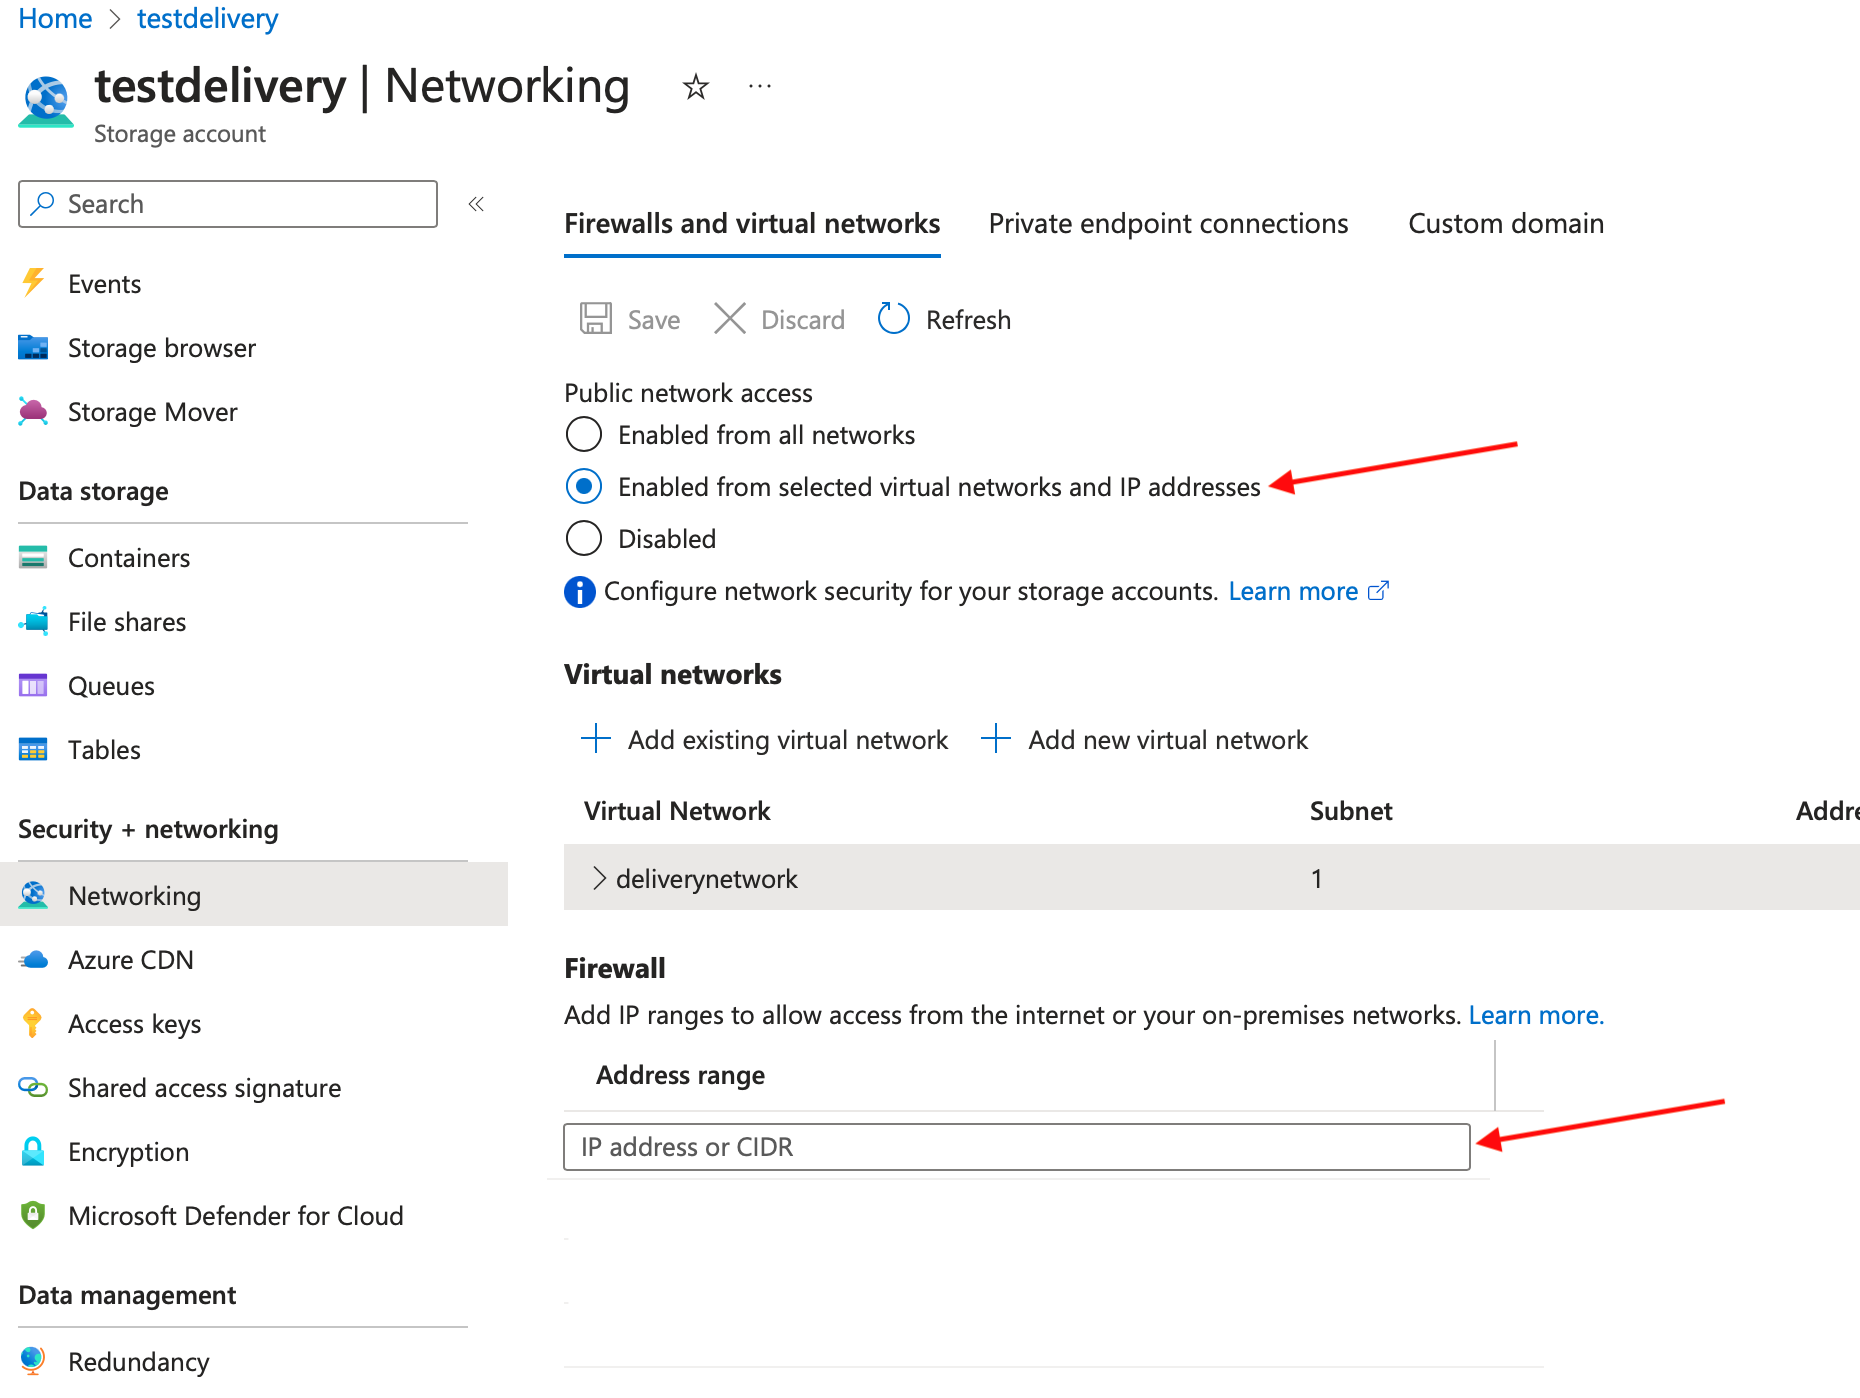
Task: Click the sidebar Search box
Action: click(228, 204)
